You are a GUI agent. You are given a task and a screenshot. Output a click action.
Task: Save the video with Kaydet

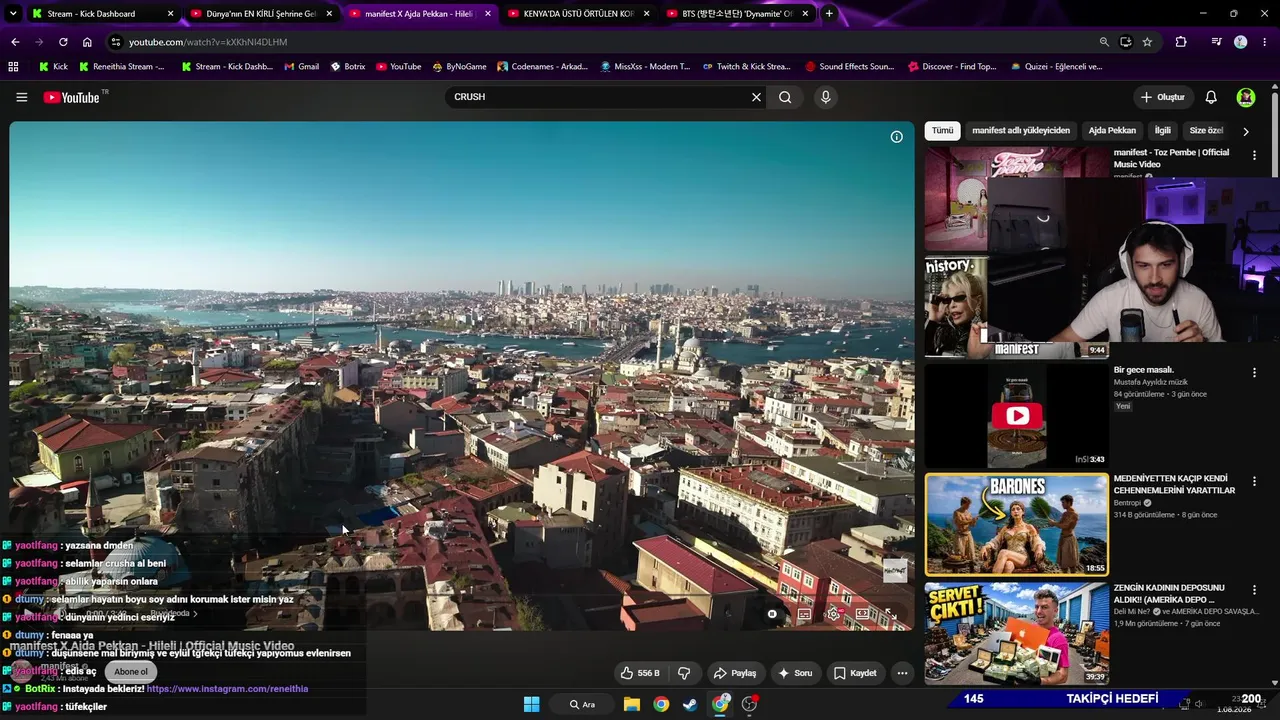(x=856, y=673)
